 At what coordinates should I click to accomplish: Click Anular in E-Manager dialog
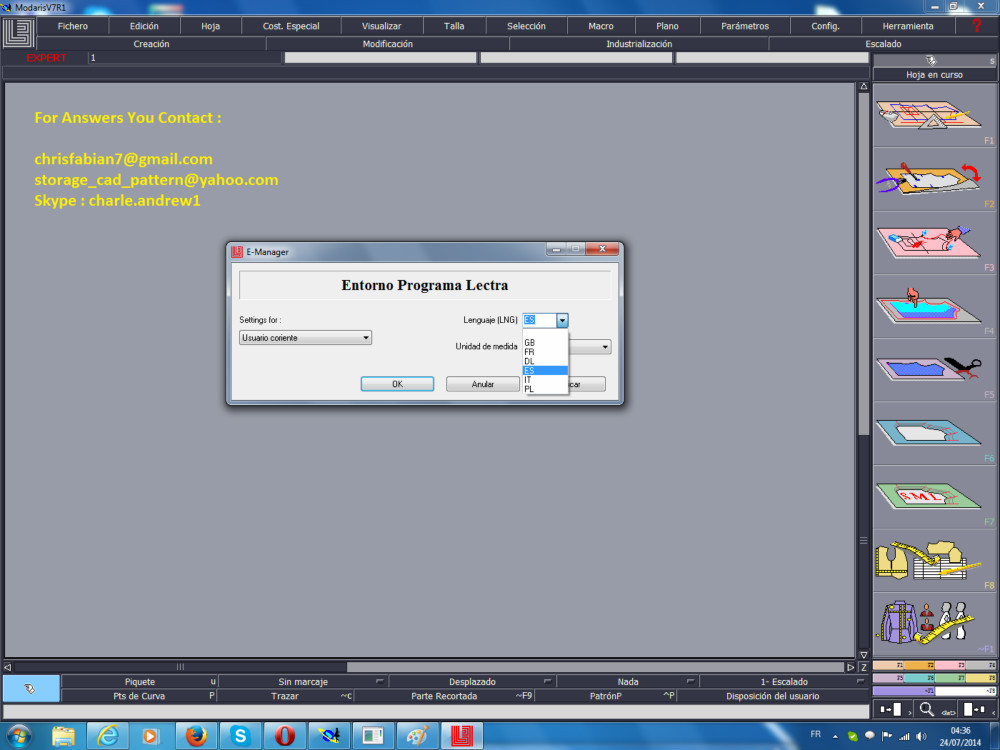[483, 384]
